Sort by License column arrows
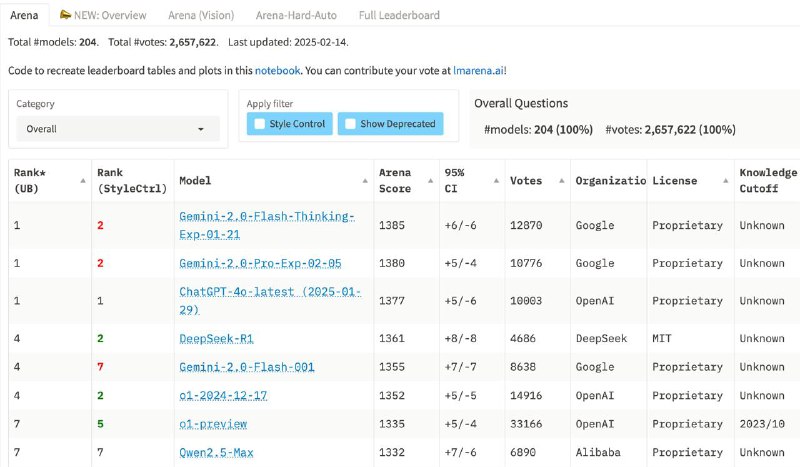Screen dimensions: 800x467 724,180
